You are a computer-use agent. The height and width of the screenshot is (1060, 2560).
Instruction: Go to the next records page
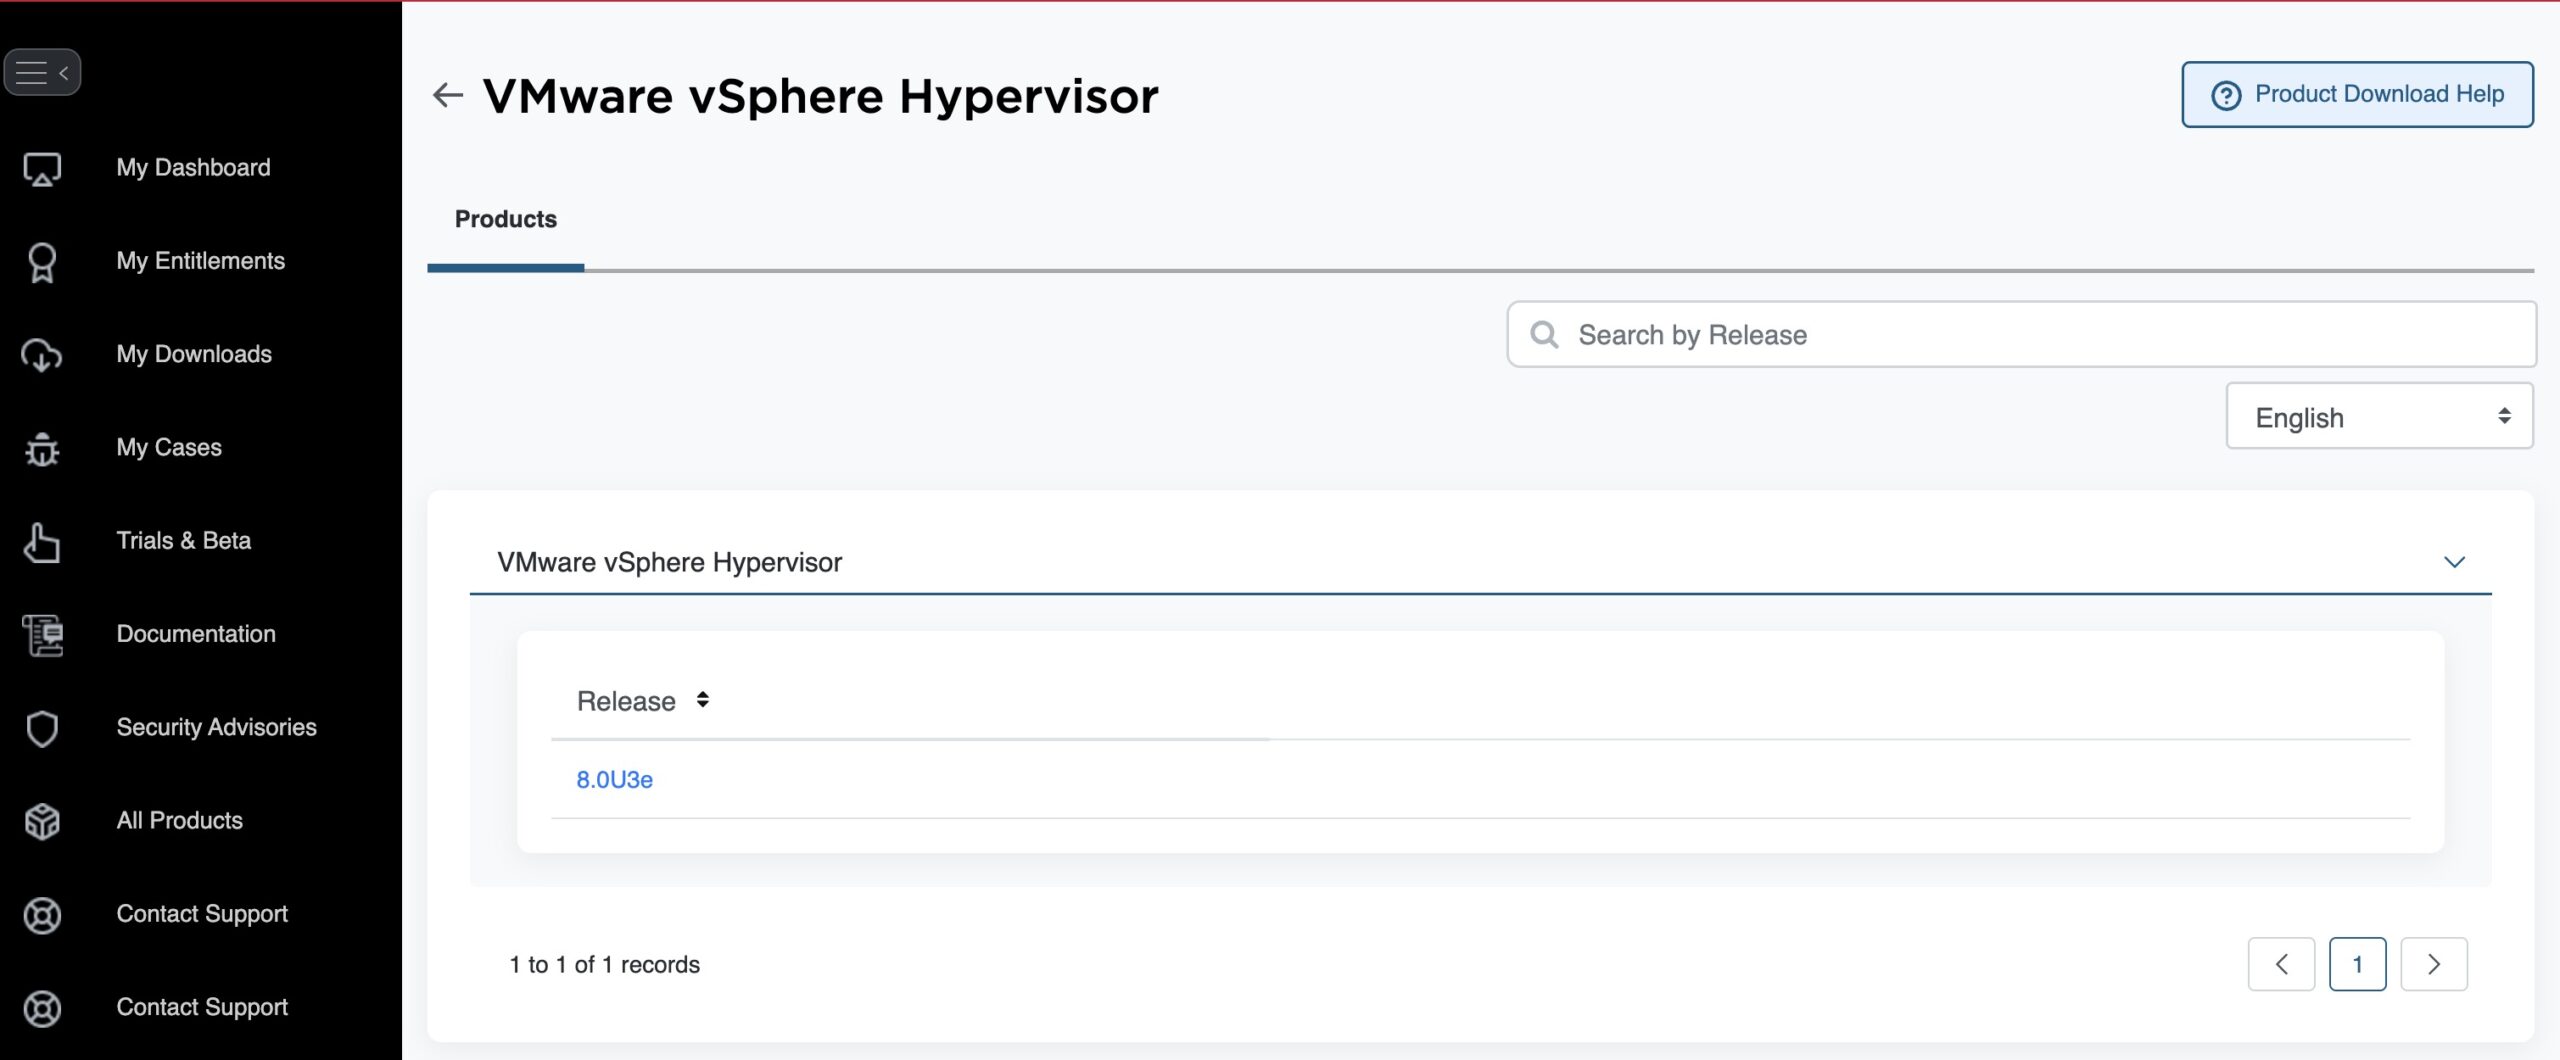pos(2433,964)
